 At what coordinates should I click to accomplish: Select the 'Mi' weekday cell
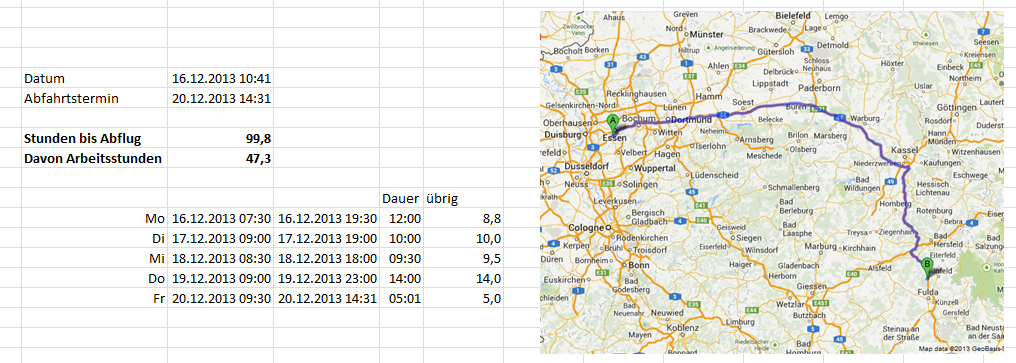[95, 259]
